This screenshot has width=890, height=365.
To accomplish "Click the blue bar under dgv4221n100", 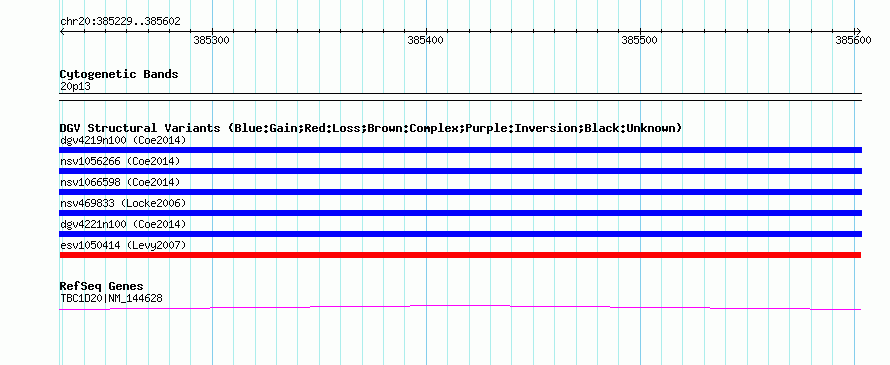I will pos(460,234).
